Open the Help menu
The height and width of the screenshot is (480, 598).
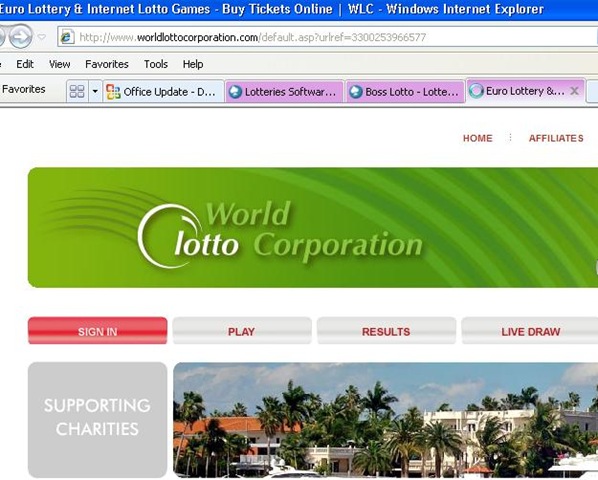pos(193,64)
